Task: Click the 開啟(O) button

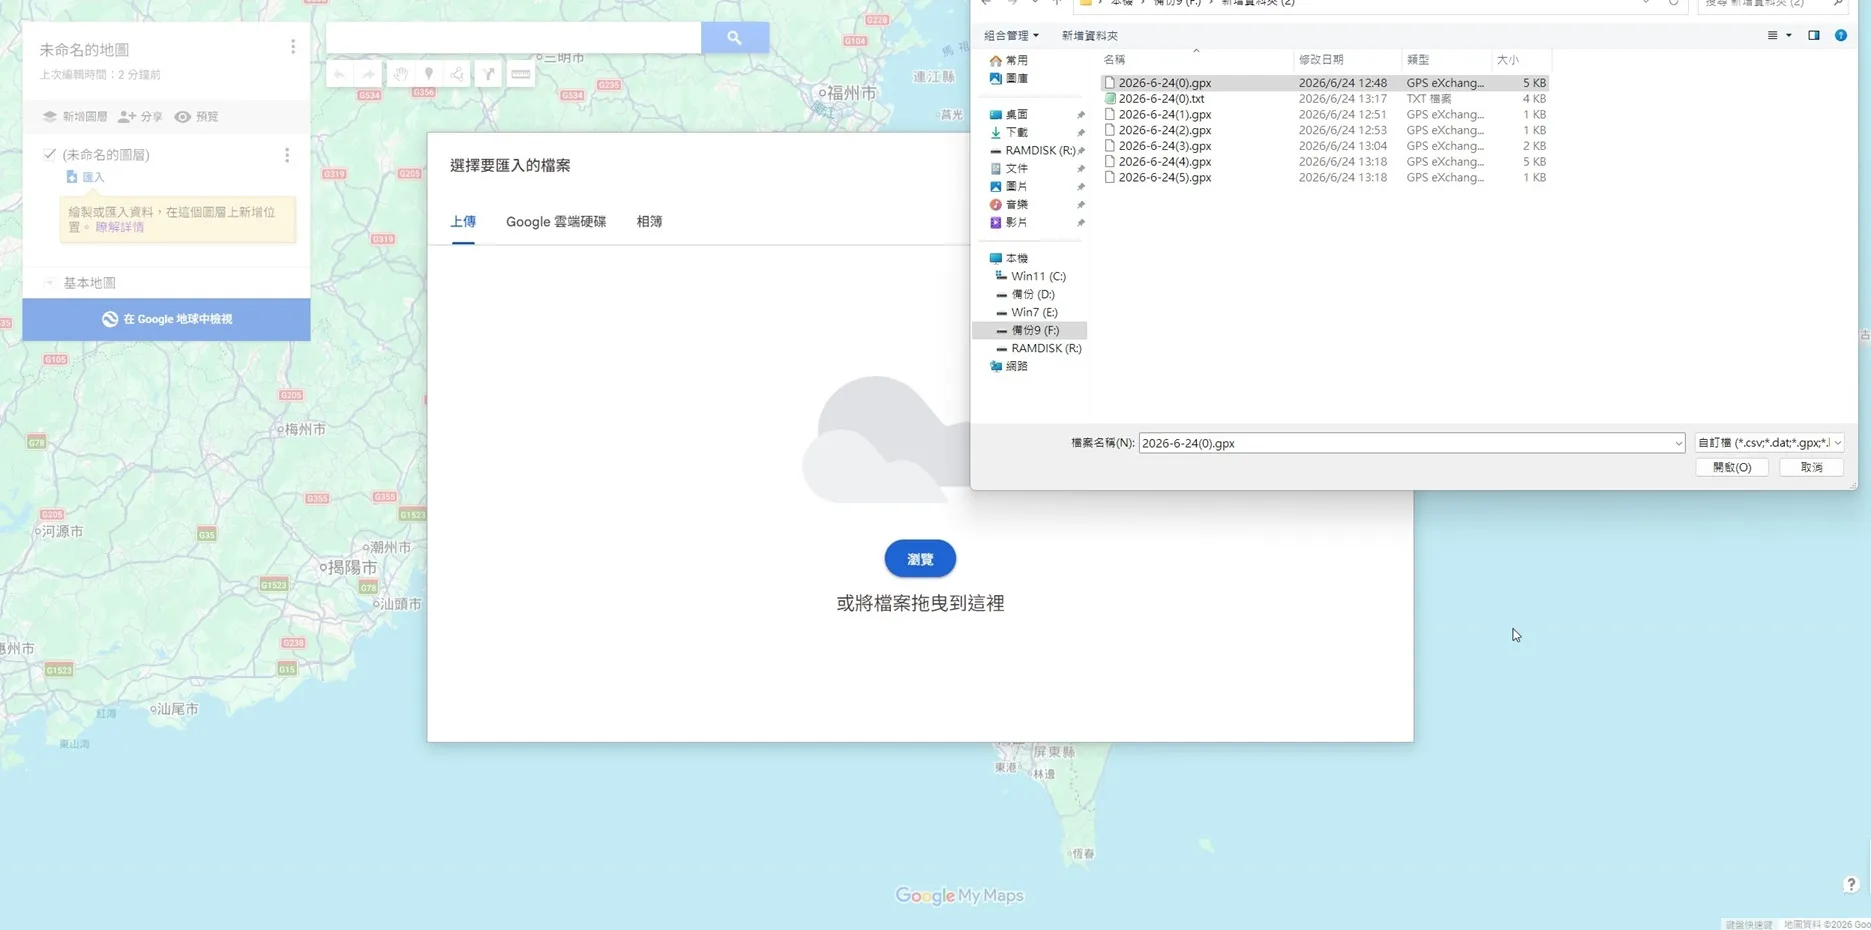Action: 1732,468
